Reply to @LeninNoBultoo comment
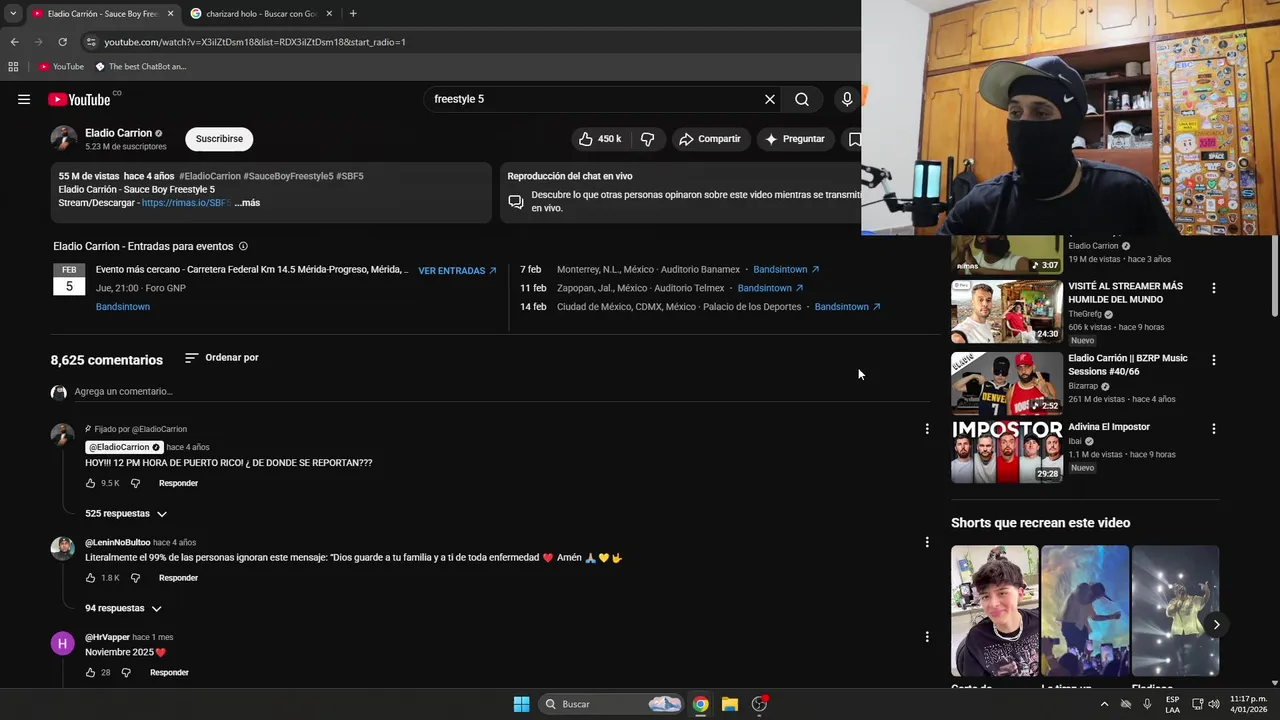The image size is (1280, 720). coord(178,578)
